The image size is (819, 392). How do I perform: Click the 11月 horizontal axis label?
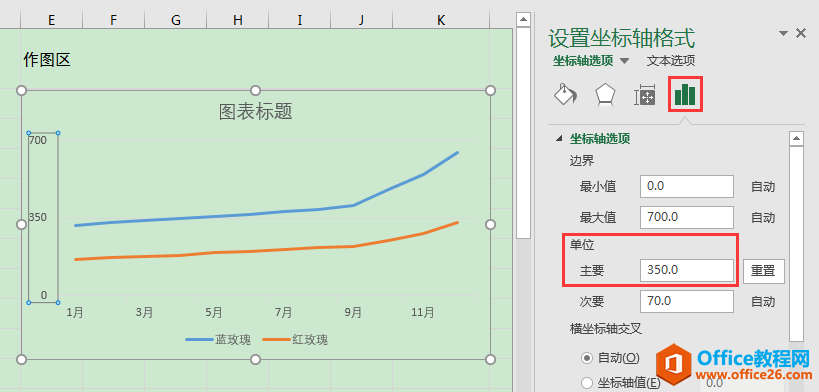coord(423,313)
